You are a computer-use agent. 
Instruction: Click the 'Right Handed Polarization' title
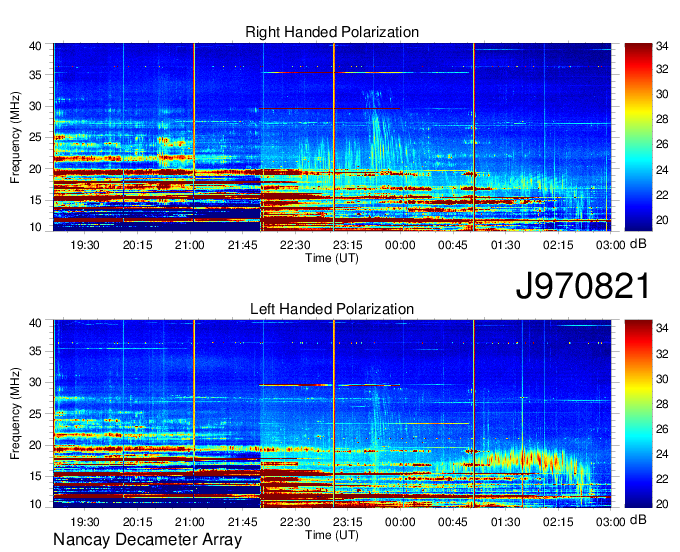point(332,32)
